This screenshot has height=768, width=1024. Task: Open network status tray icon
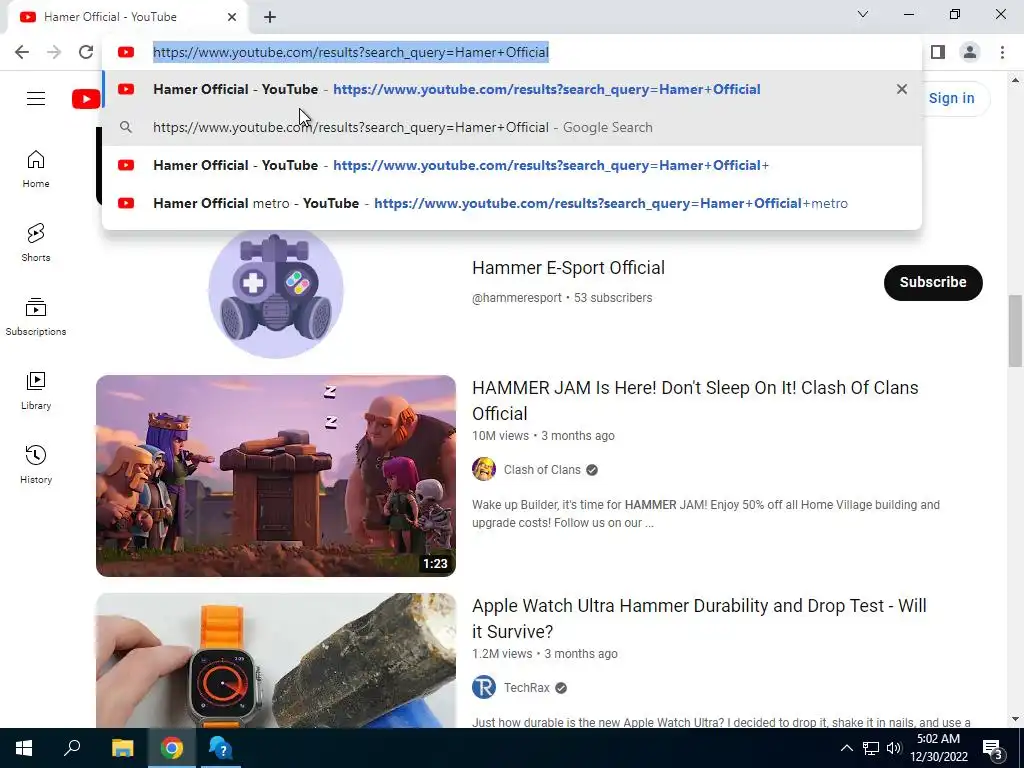[x=871, y=748]
